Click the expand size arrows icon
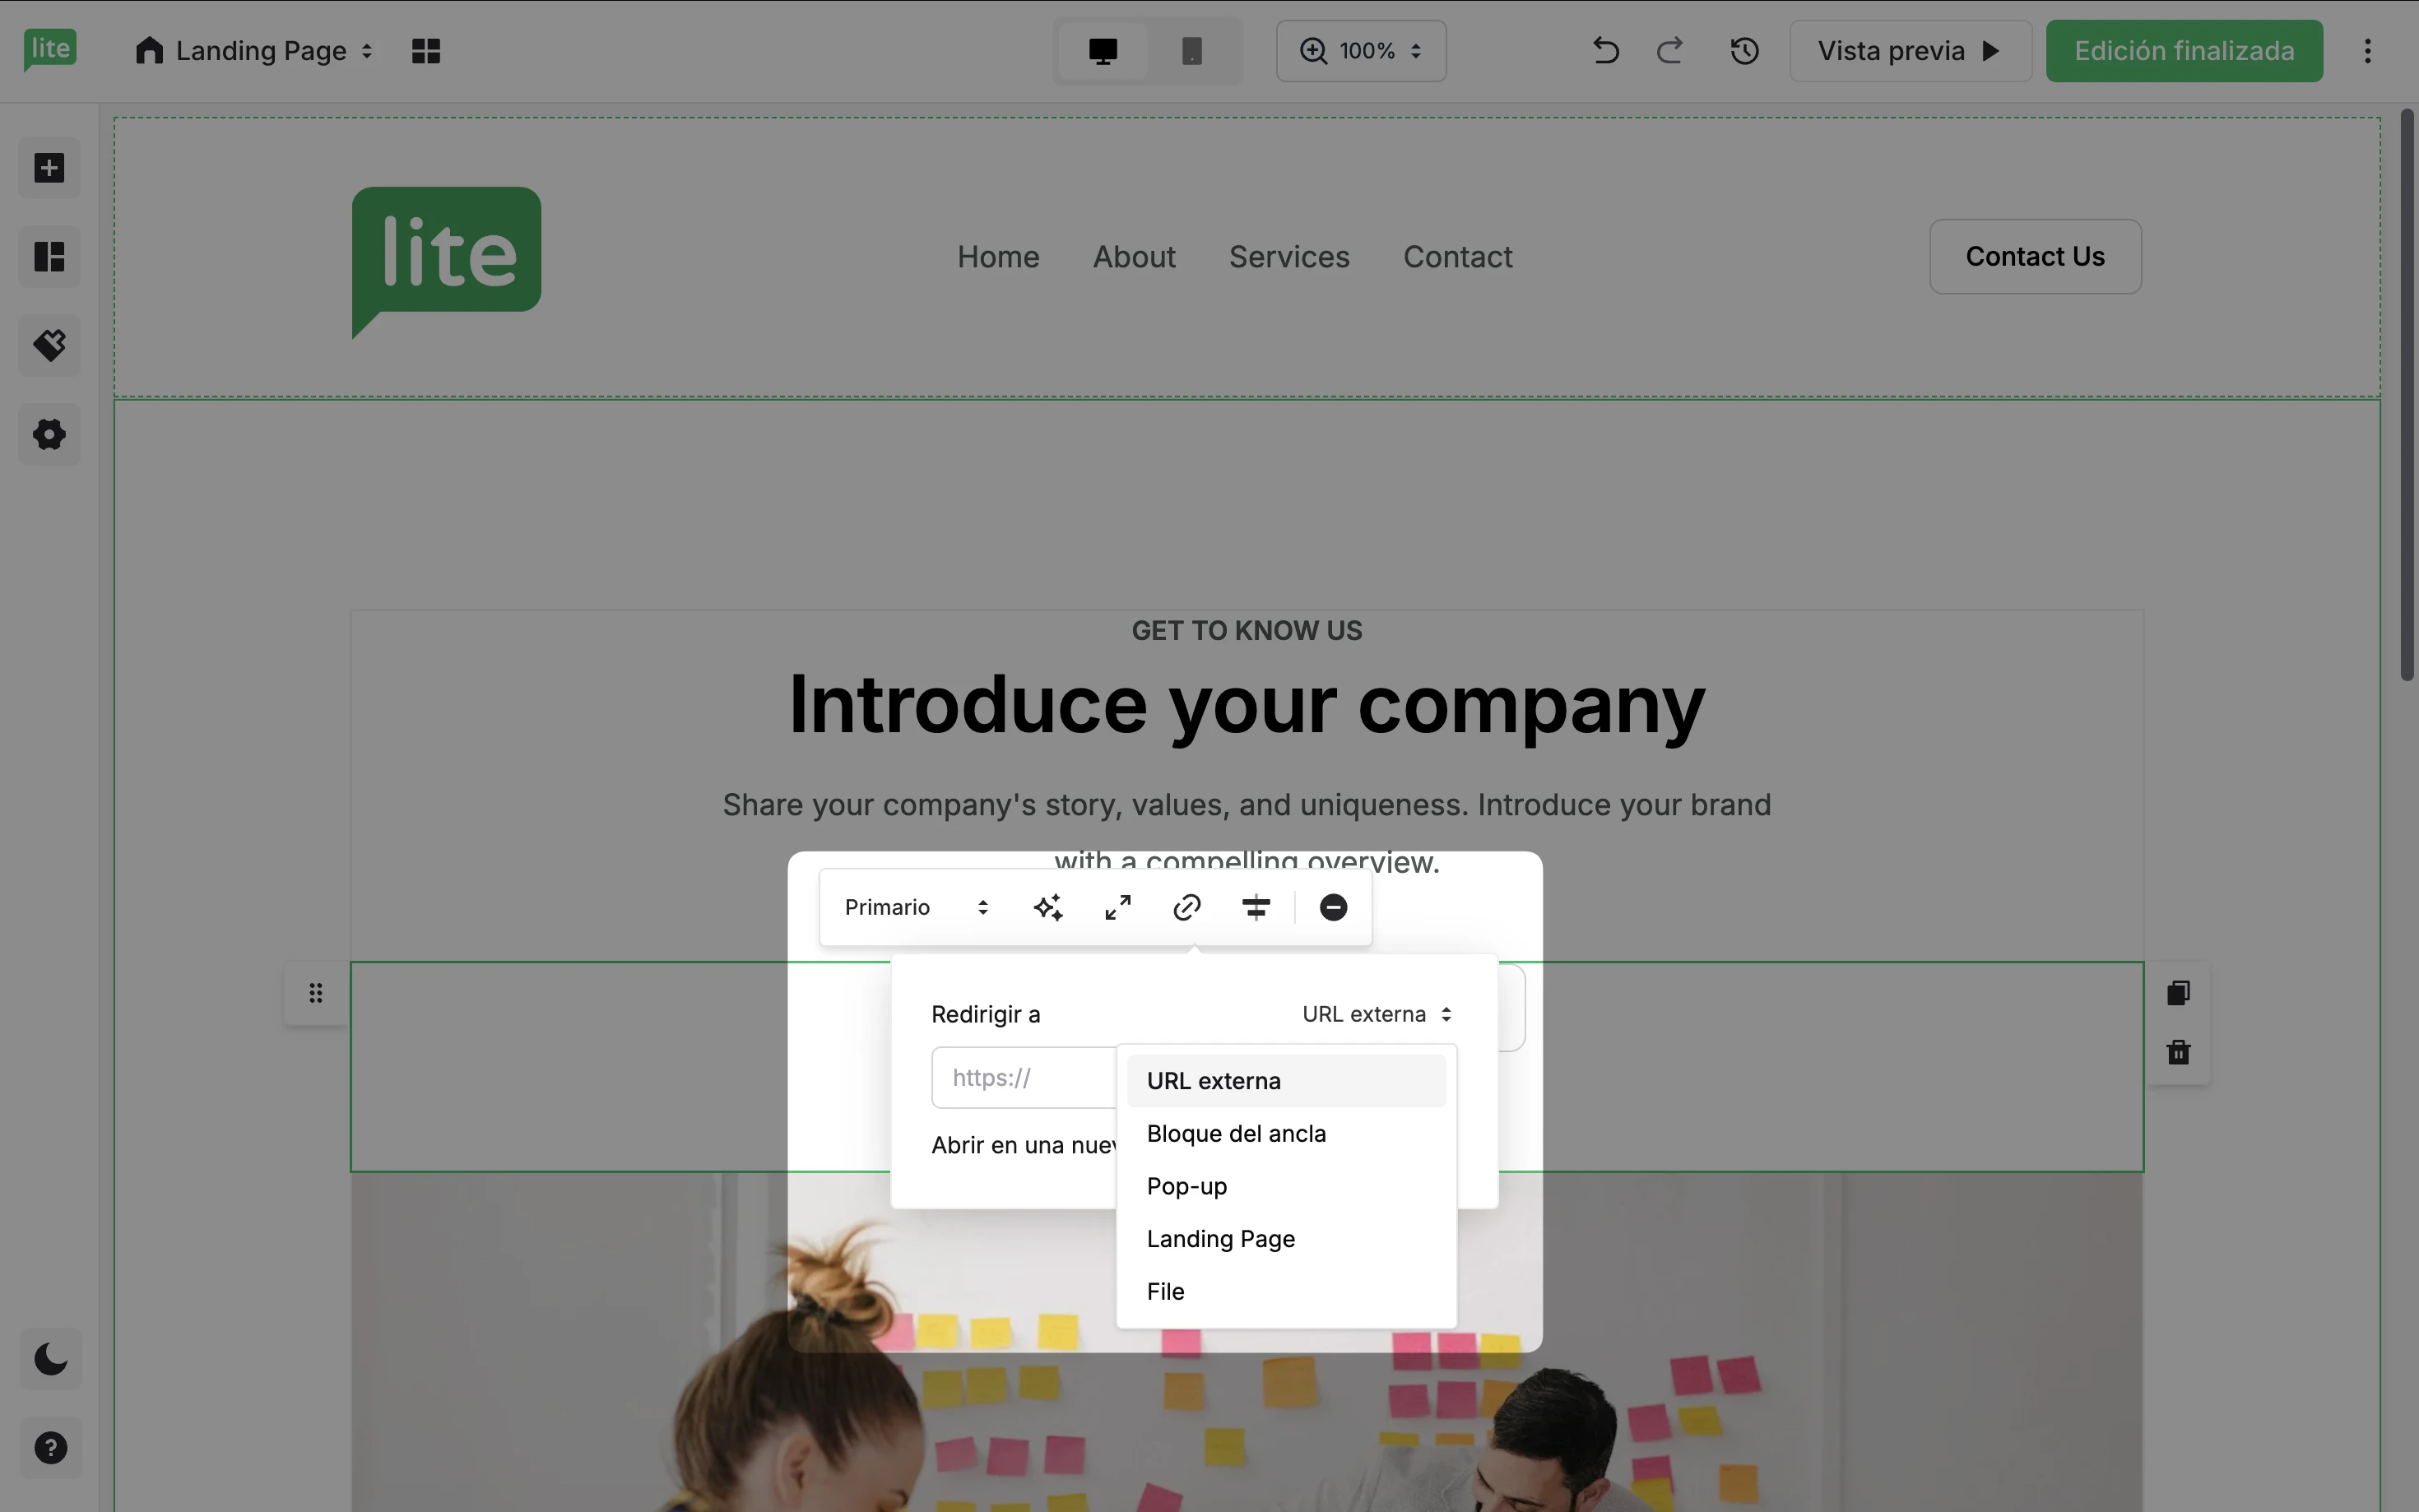 click(1117, 908)
